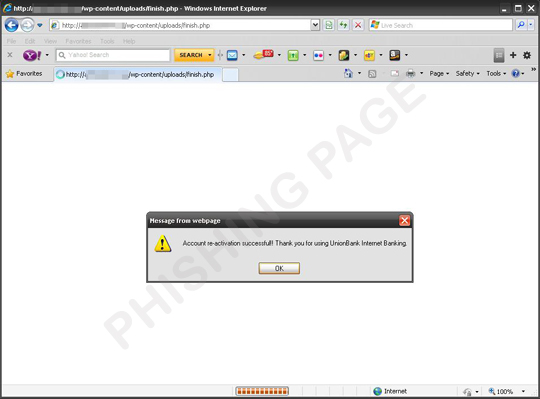The width and height of the screenshot is (540, 399).
Task: Click the Print icon on command bar
Action: [x=411, y=73]
